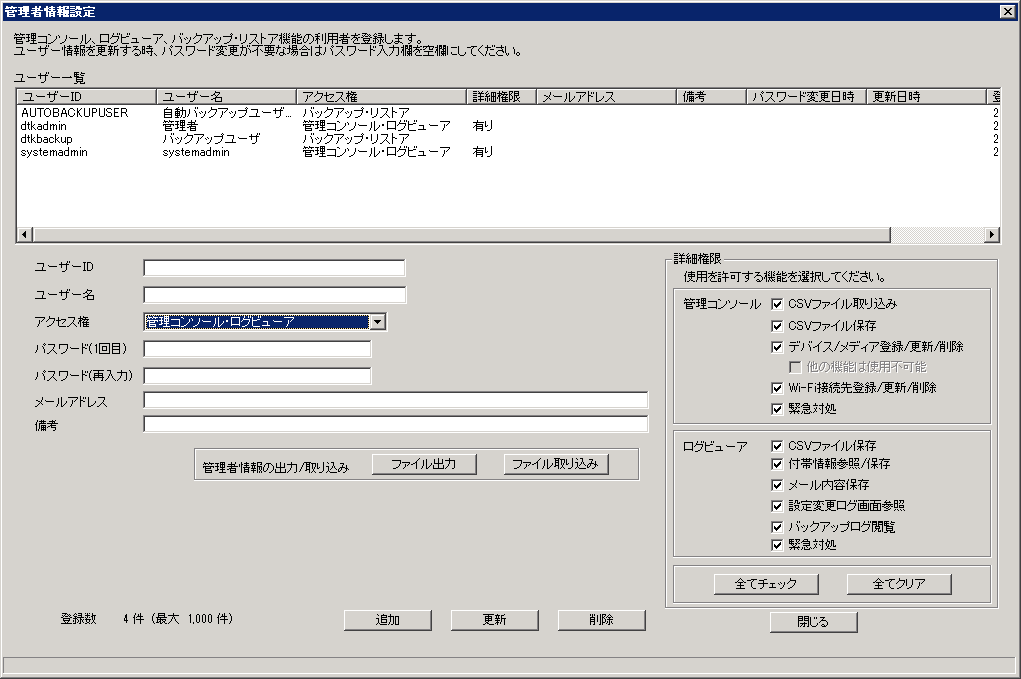Focus the ユーザーID input field
Screen dimensions: 1021x679
tap(274, 268)
